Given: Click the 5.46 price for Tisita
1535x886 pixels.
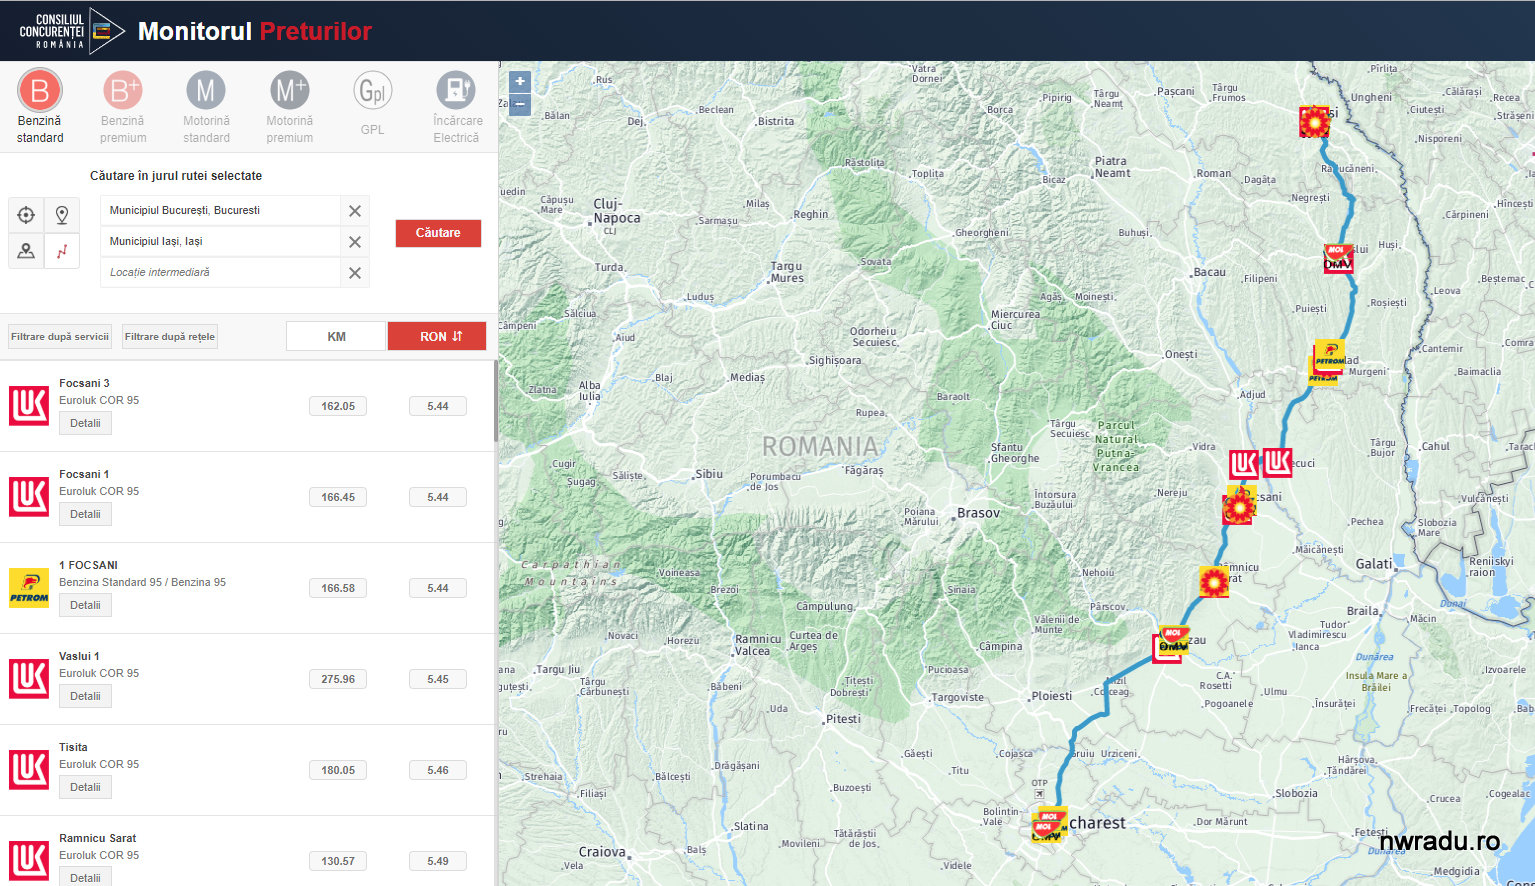Looking at the screenshot, I should click(438, 770).
